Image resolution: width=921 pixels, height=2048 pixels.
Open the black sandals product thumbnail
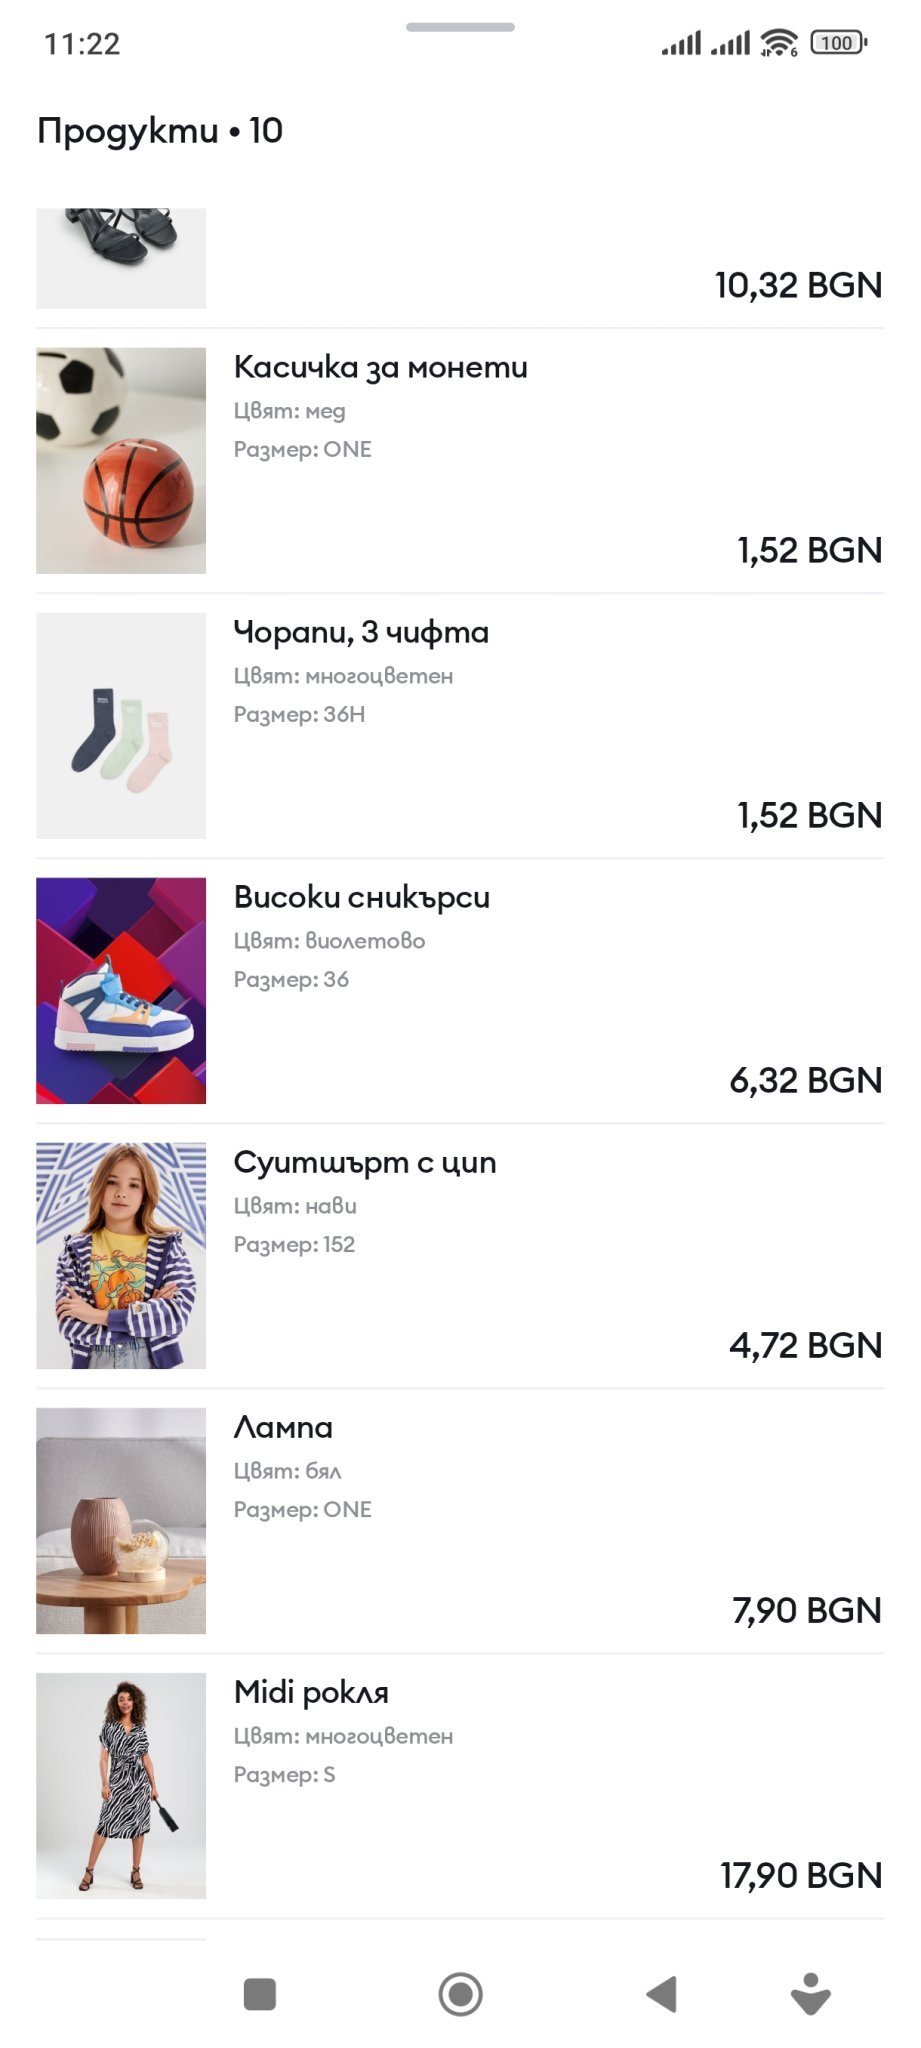point(121,257)
